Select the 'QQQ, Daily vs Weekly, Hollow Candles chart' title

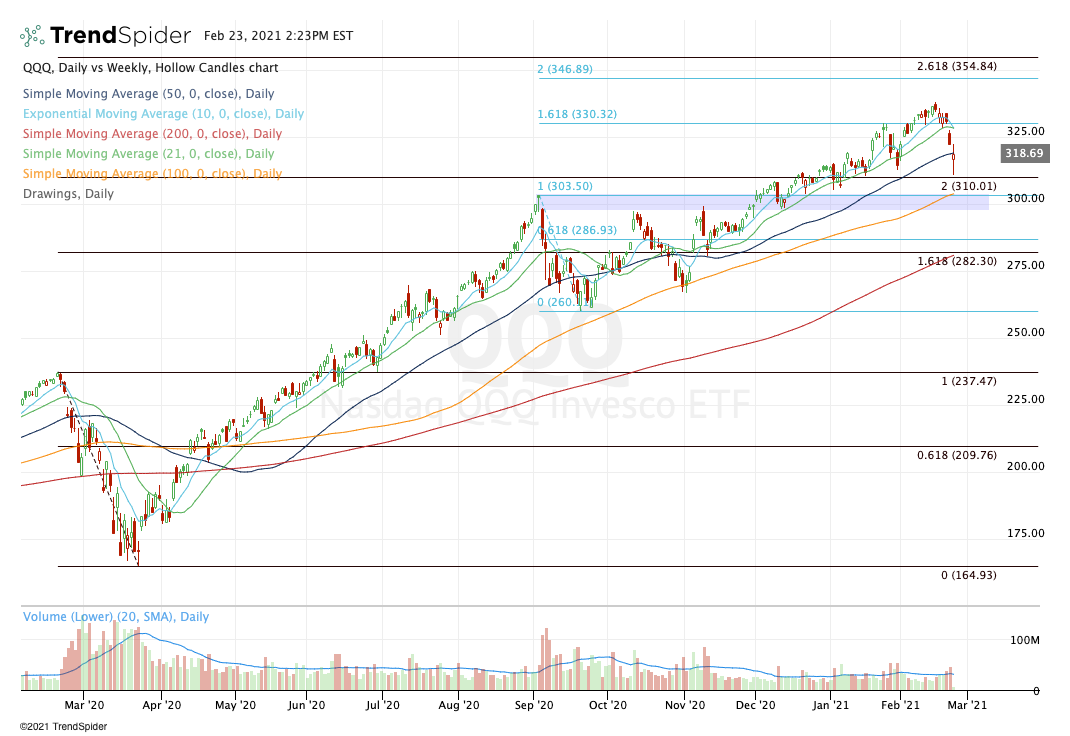tap(151, 68)
